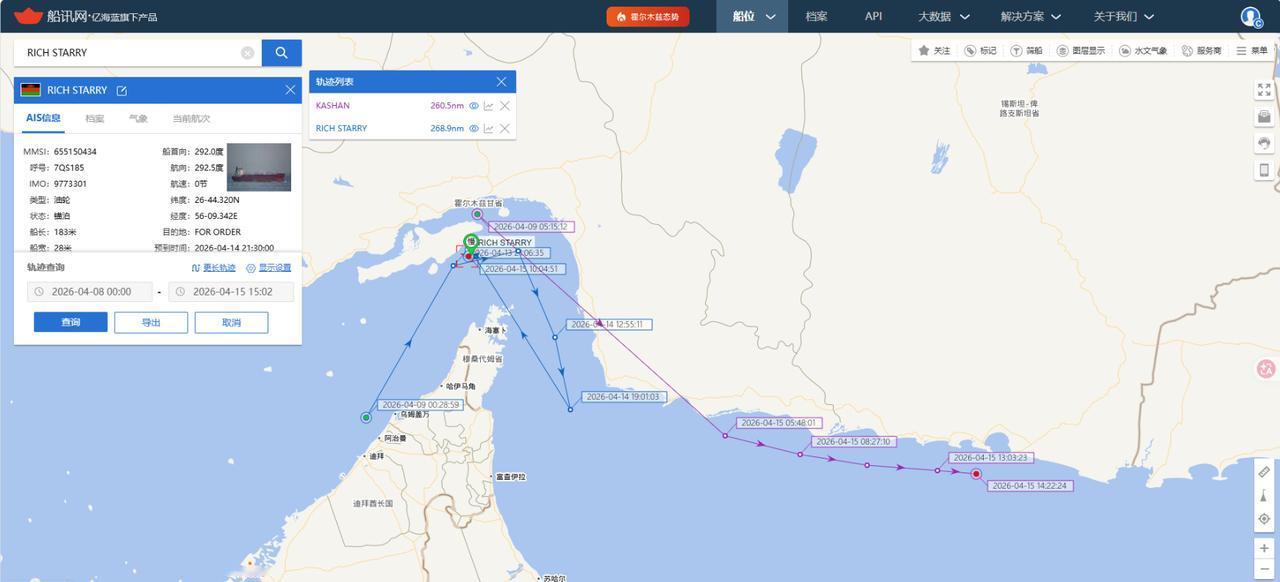The width and height of the screenshot is (1280, 582).
Task: Expand the Big Data dropdown menu
Action: (x=943, y=16)
